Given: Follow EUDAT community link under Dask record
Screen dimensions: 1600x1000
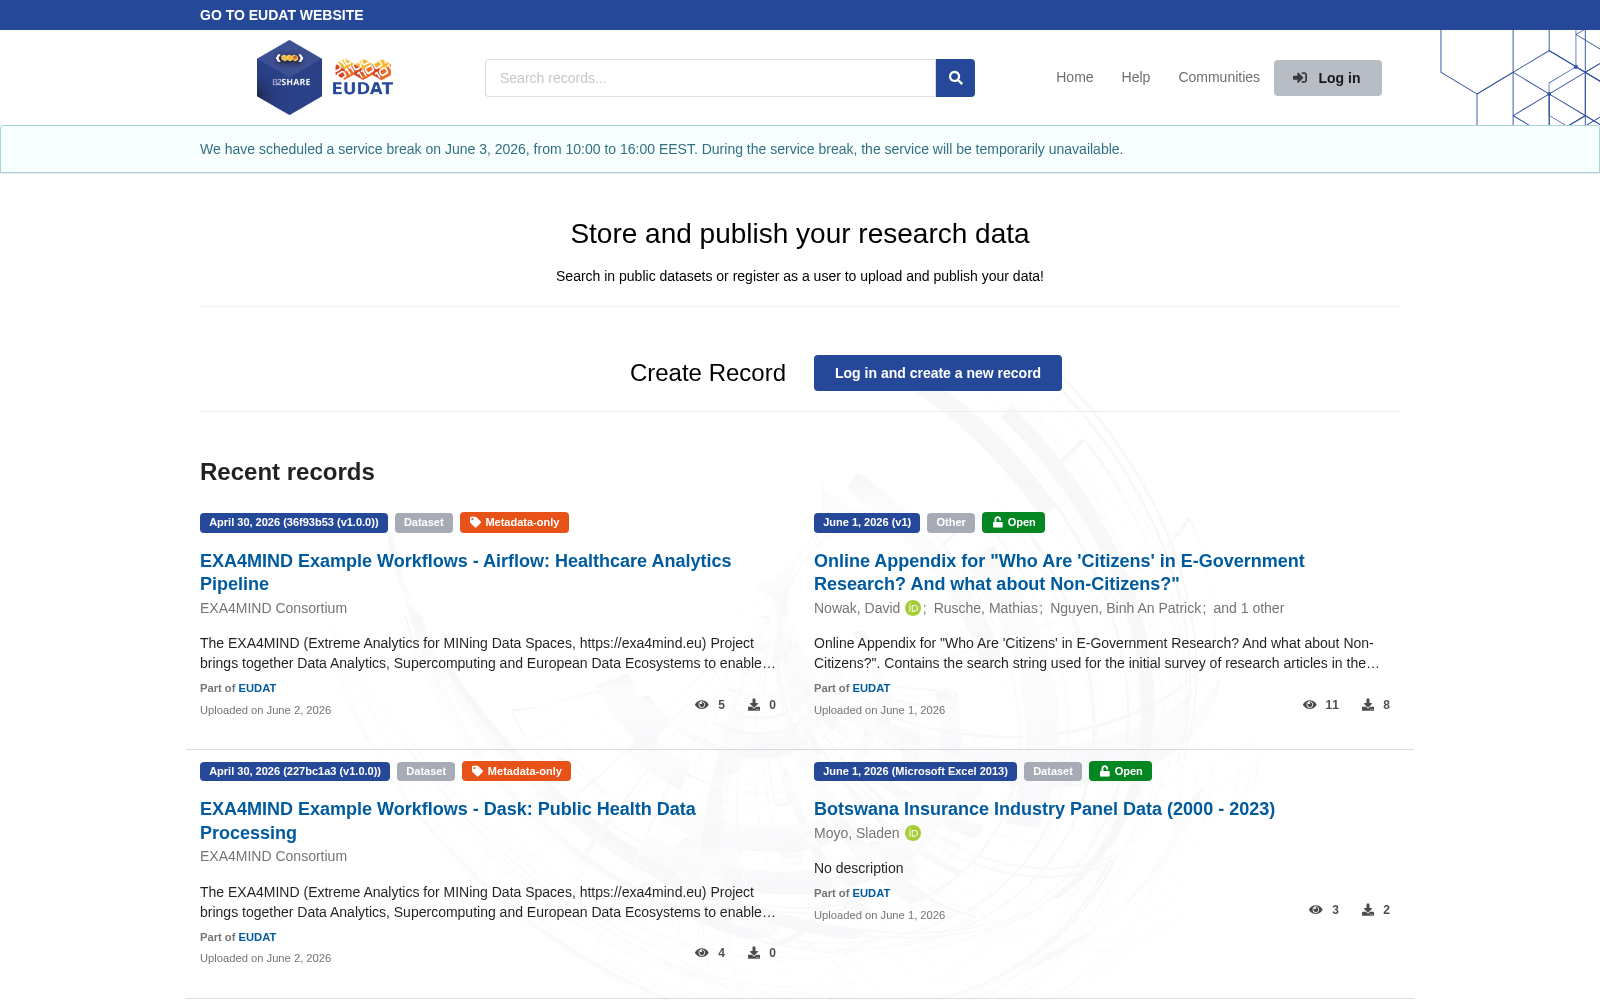Looking at the screenshot, I should (257, 937).
